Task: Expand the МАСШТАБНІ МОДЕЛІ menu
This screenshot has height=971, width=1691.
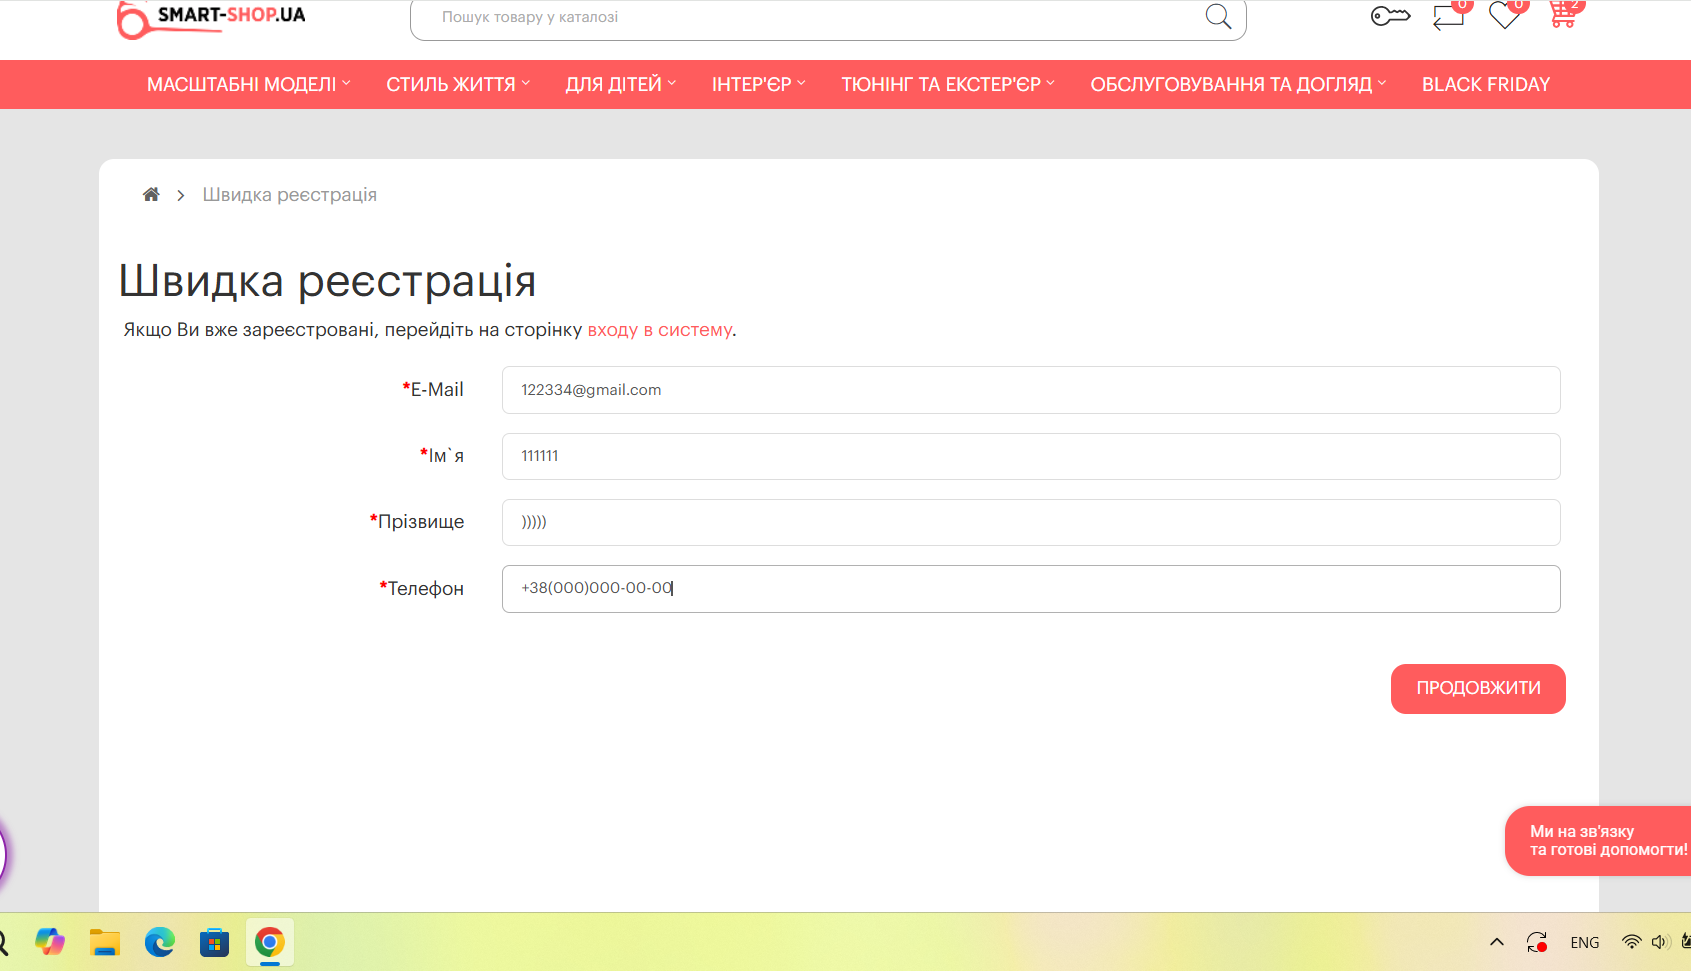Action: click(x=248, y=85)
